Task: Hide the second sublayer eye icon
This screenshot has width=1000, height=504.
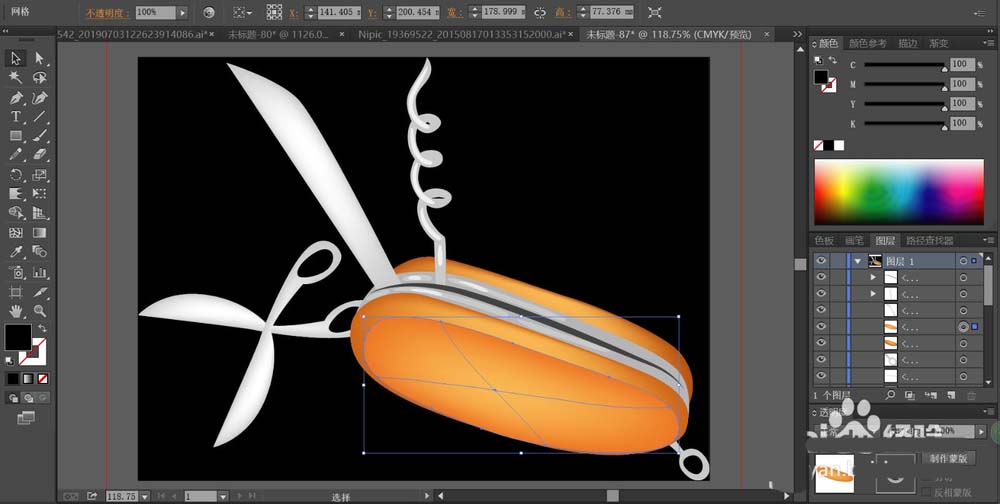Action: 821,294
